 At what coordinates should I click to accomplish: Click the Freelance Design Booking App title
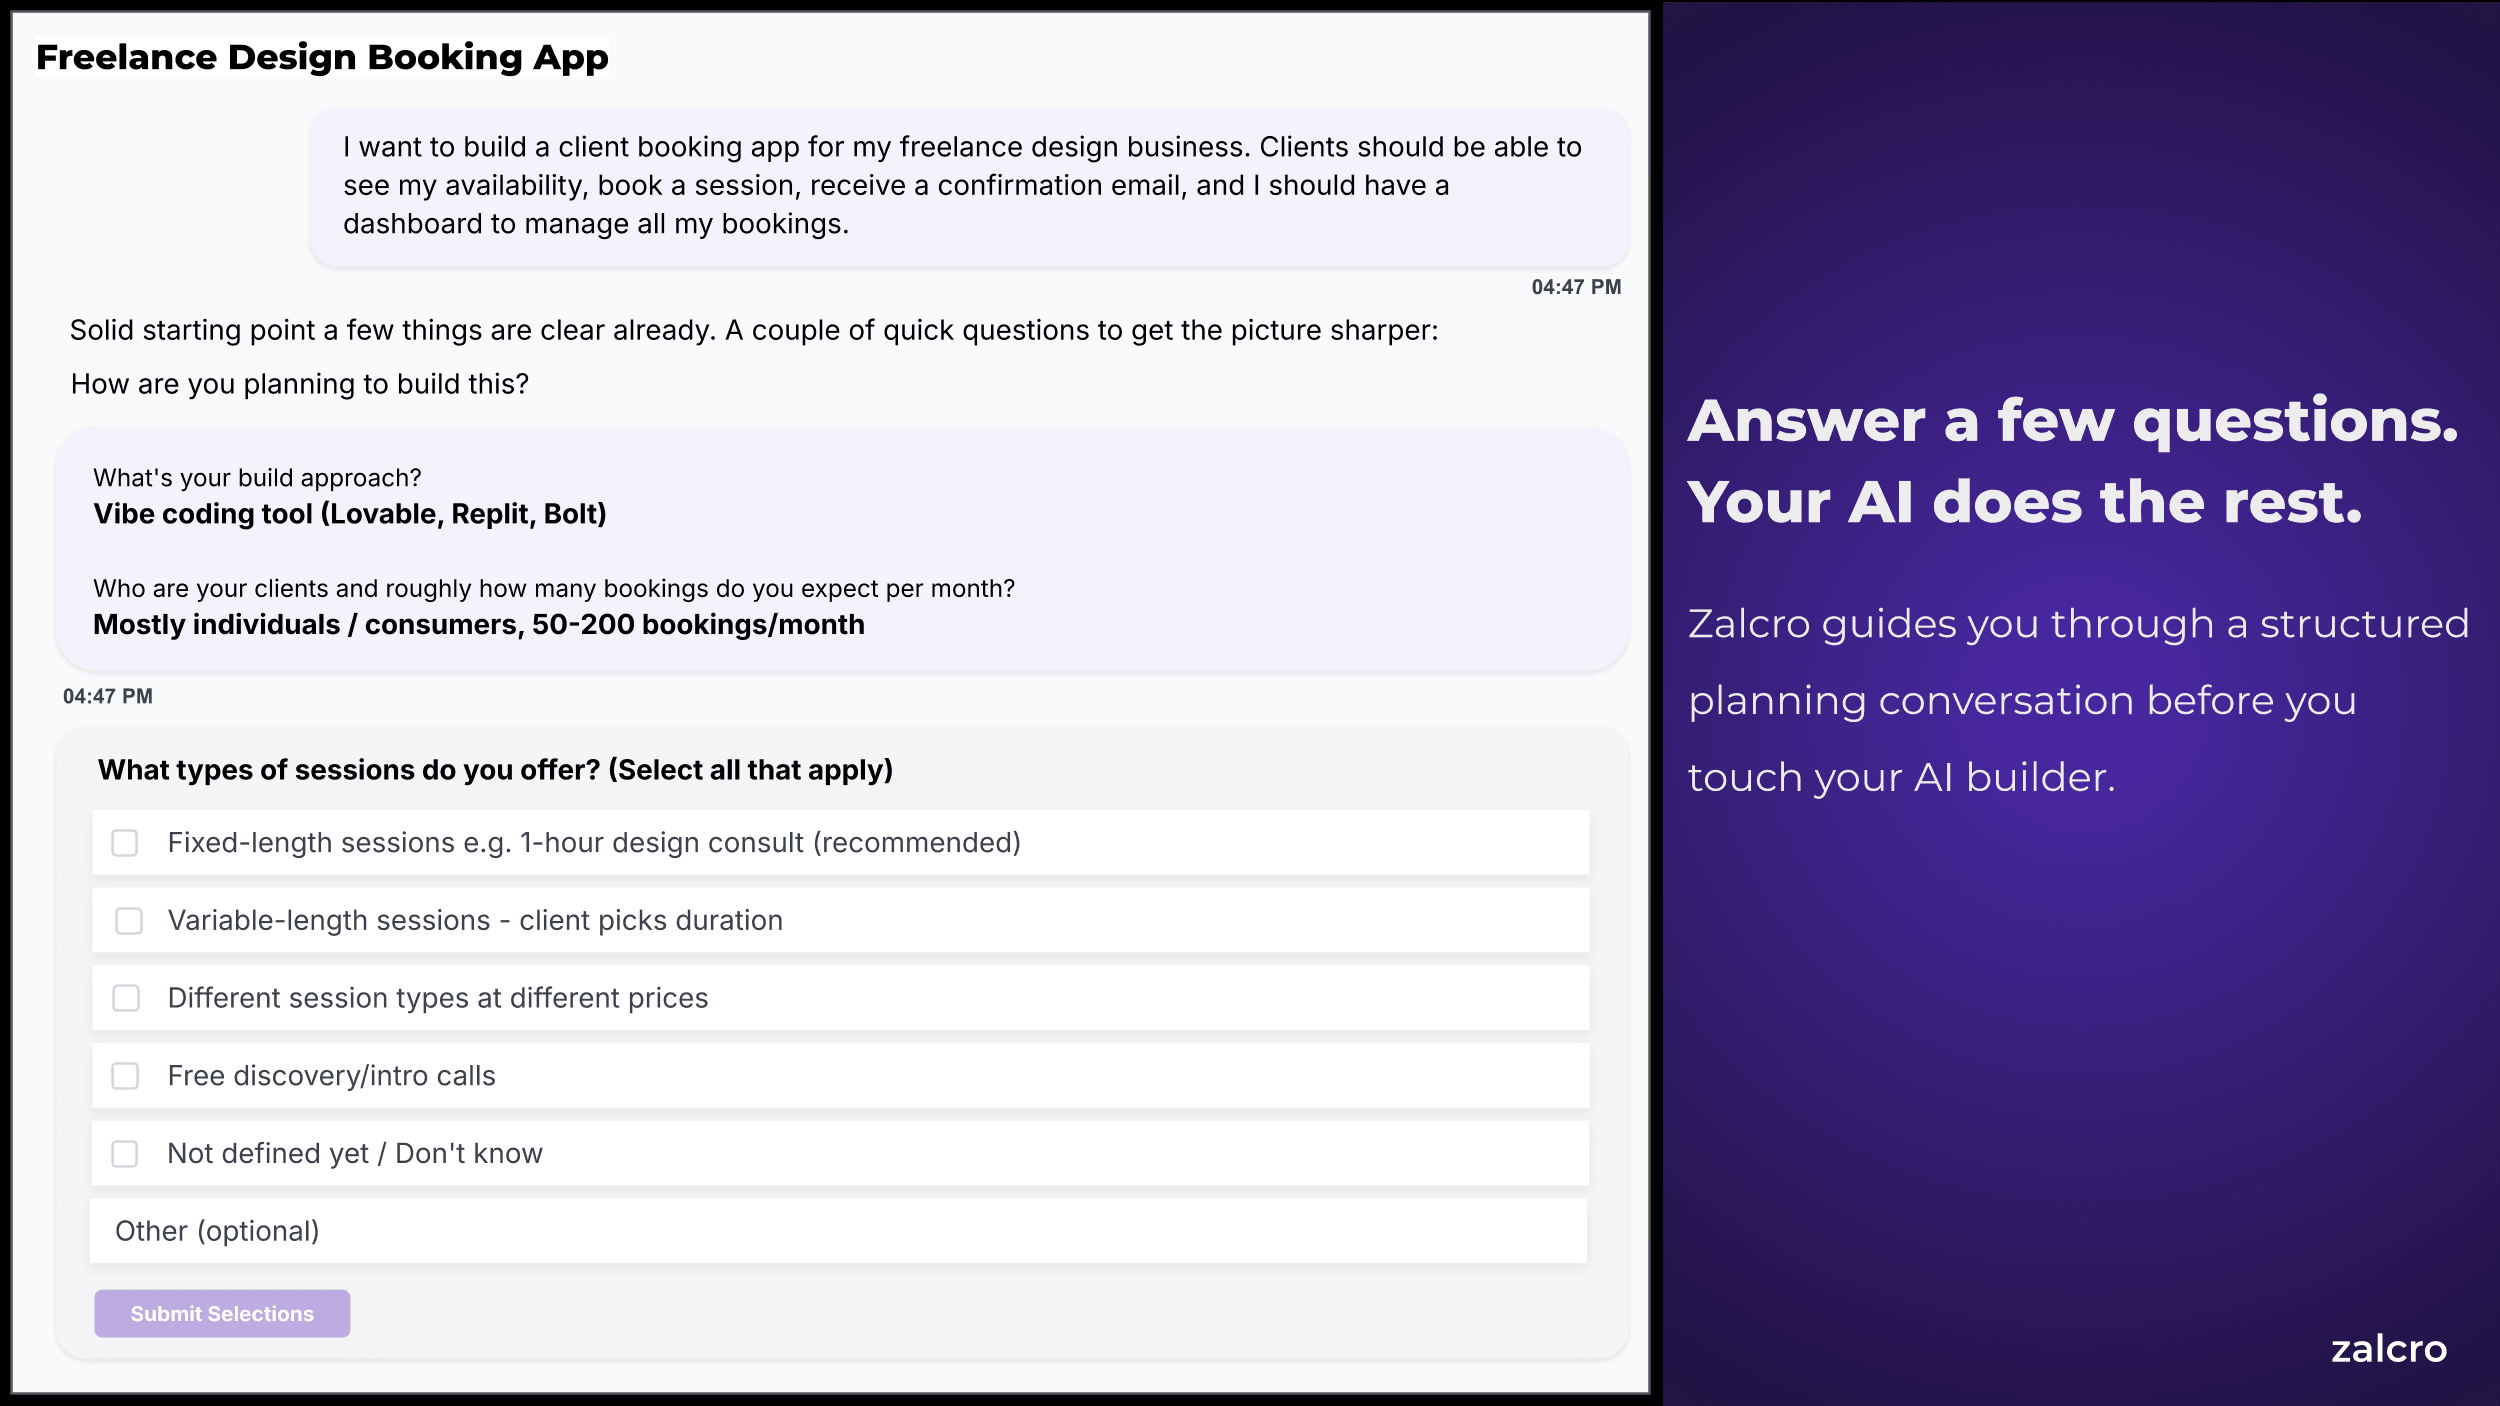click(322, 57)
